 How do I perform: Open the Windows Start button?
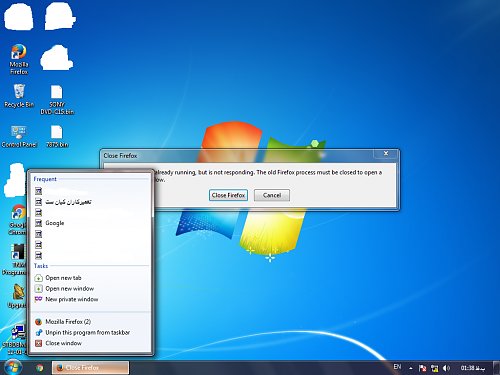(x=13, y=367)
